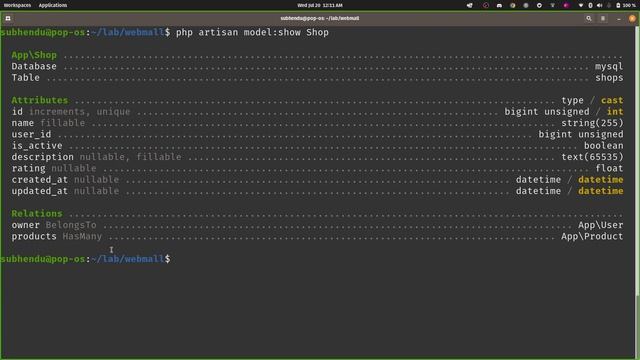Screen dimensions: 640x360
Task: Click the 'is_active' attribute name
Action: 37,146
